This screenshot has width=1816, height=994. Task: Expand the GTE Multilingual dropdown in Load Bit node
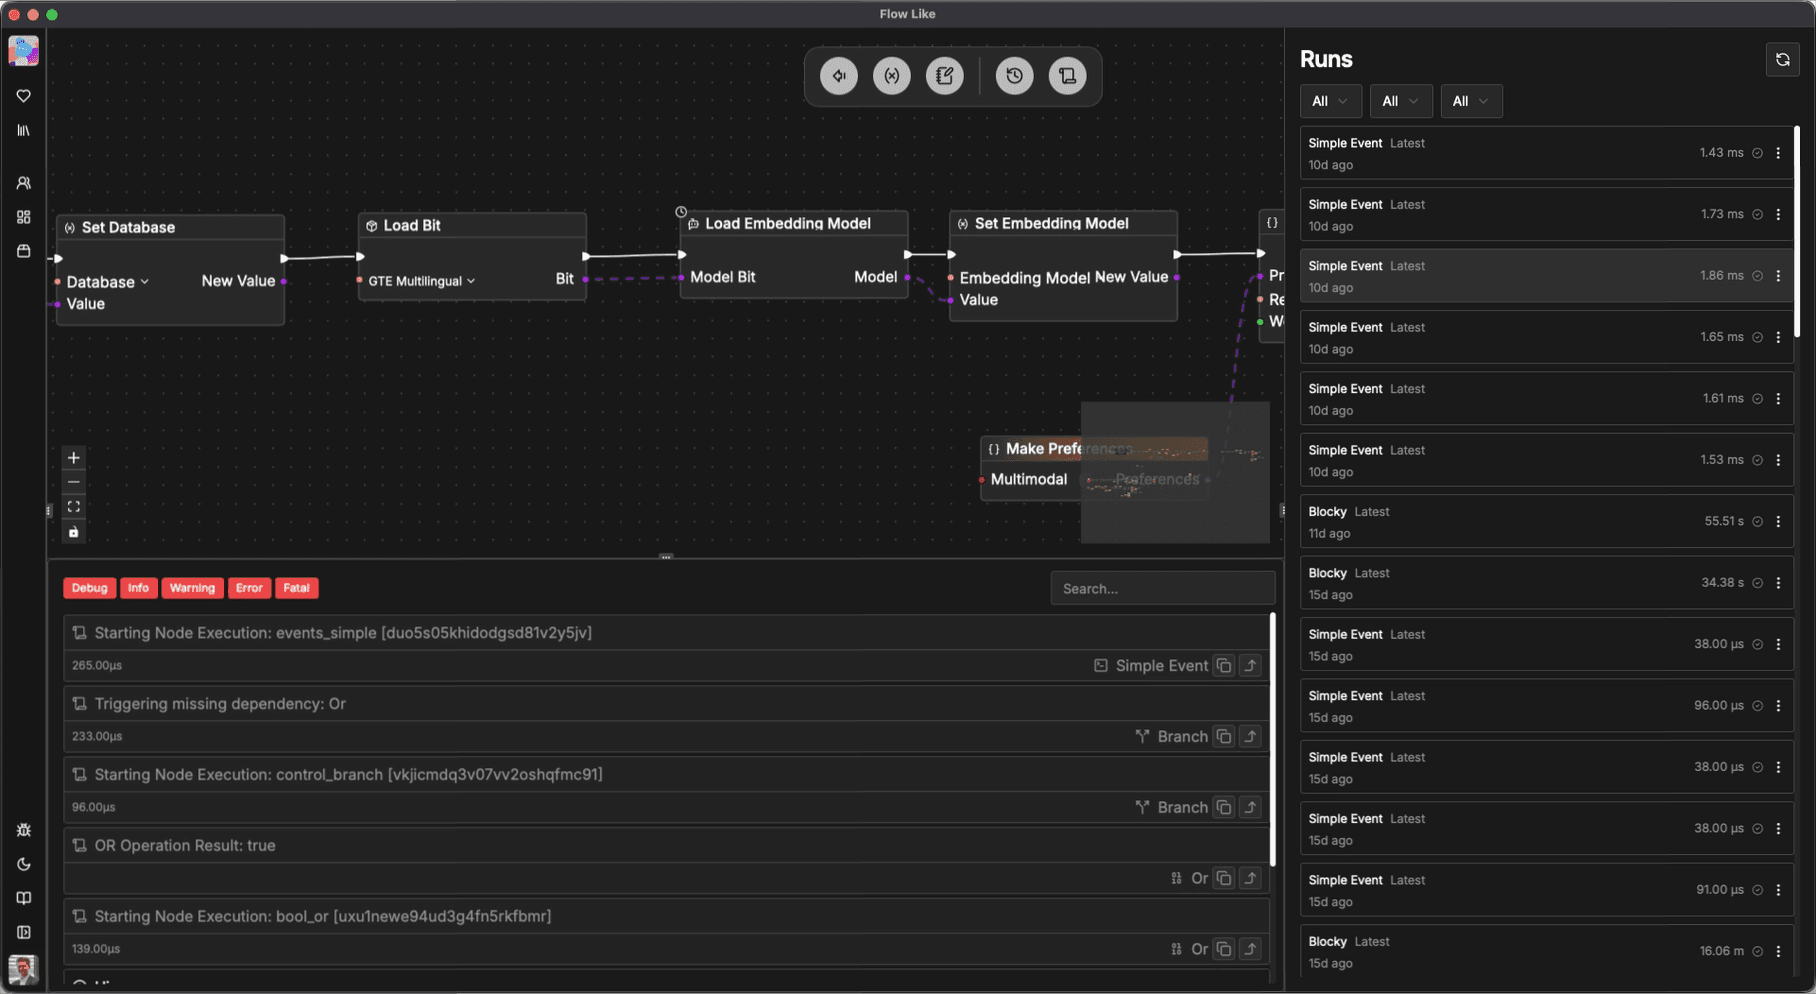click(419, 281)
